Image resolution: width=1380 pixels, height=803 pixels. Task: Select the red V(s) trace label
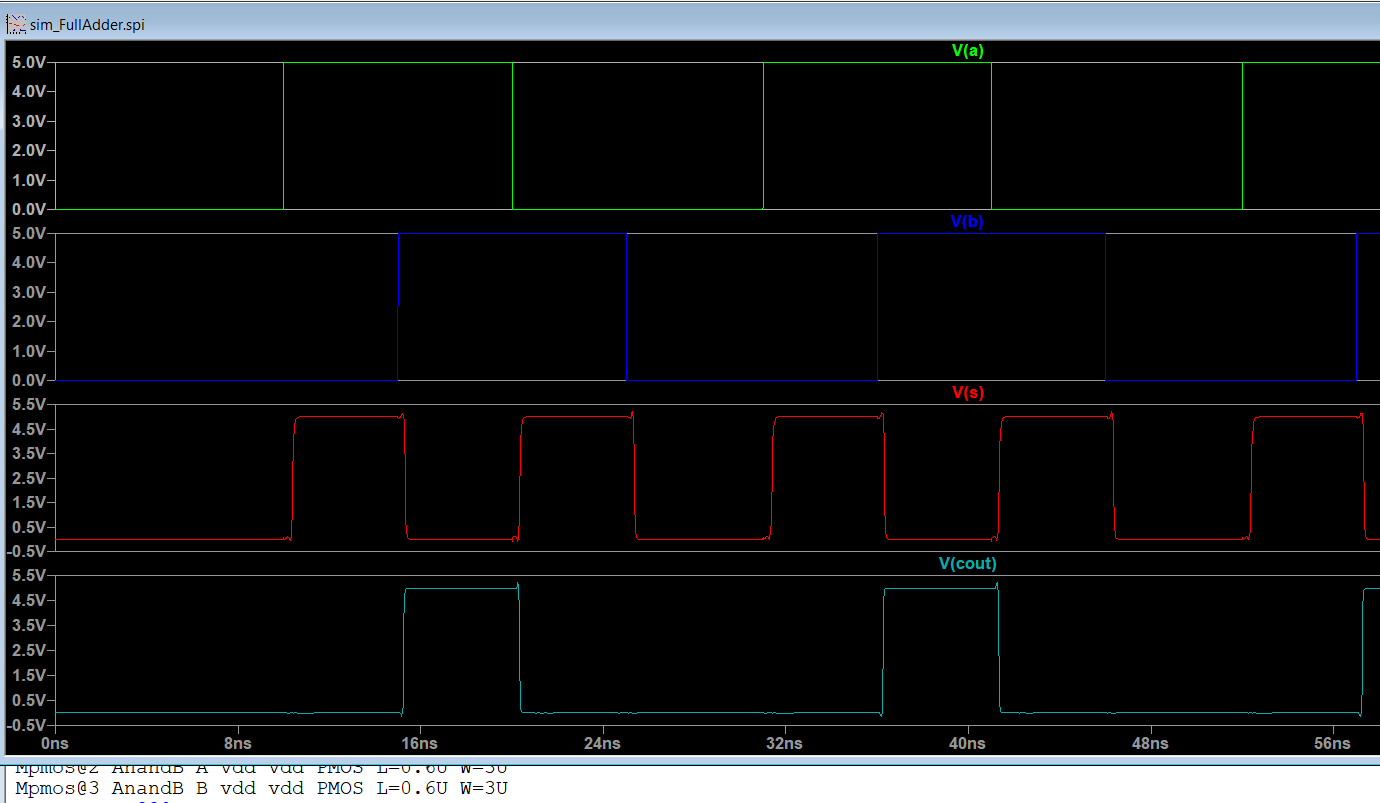pyautogui.click(x=967, y=393)
